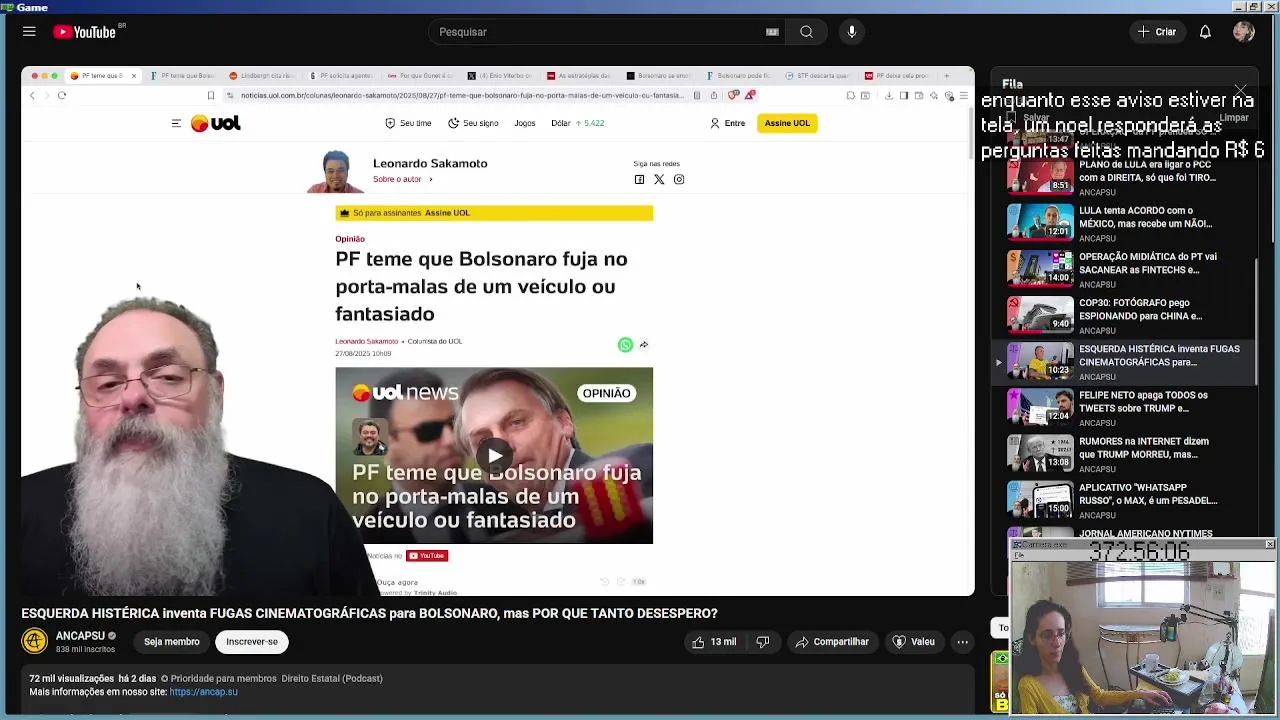Open the UOL hamburger menu in the video
This screenshot has width=1280, height=720.
176,123
